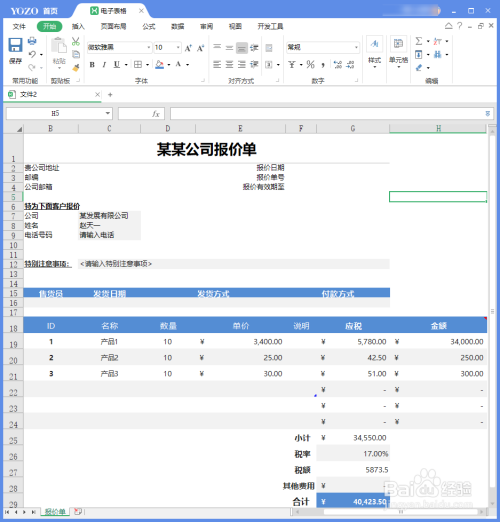Switch to the View (视图) tab
Viewport: 500px width, 522px height.
point(235,26)
